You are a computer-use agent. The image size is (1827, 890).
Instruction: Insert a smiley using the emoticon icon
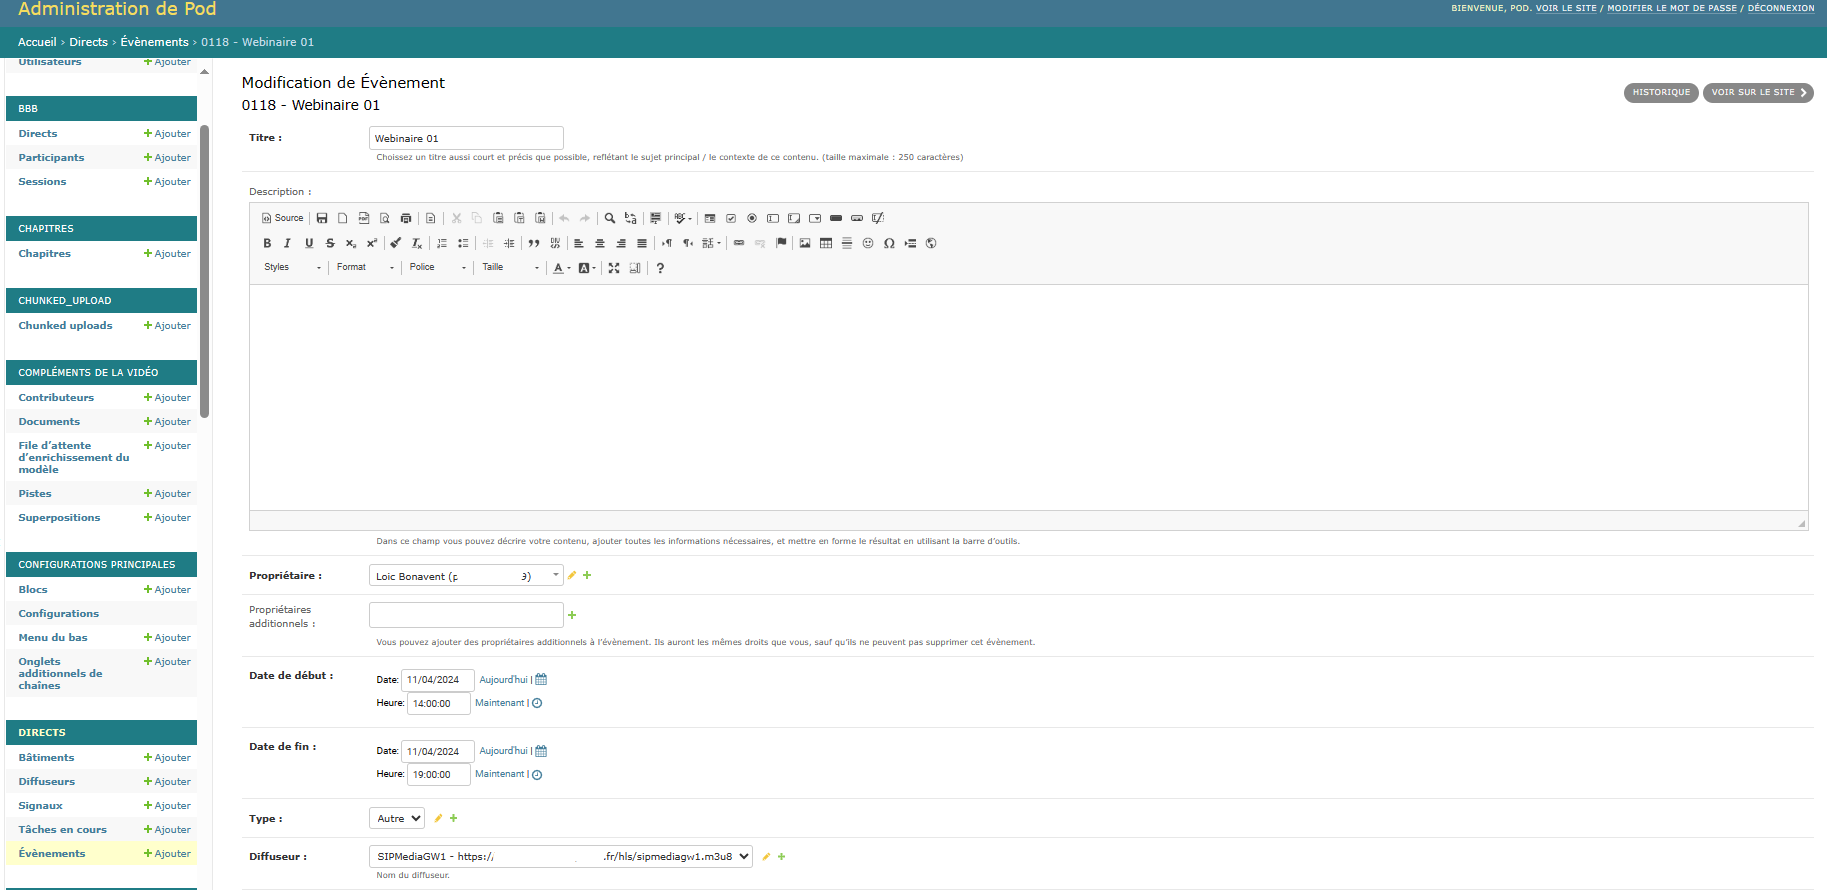click(868, 243)
